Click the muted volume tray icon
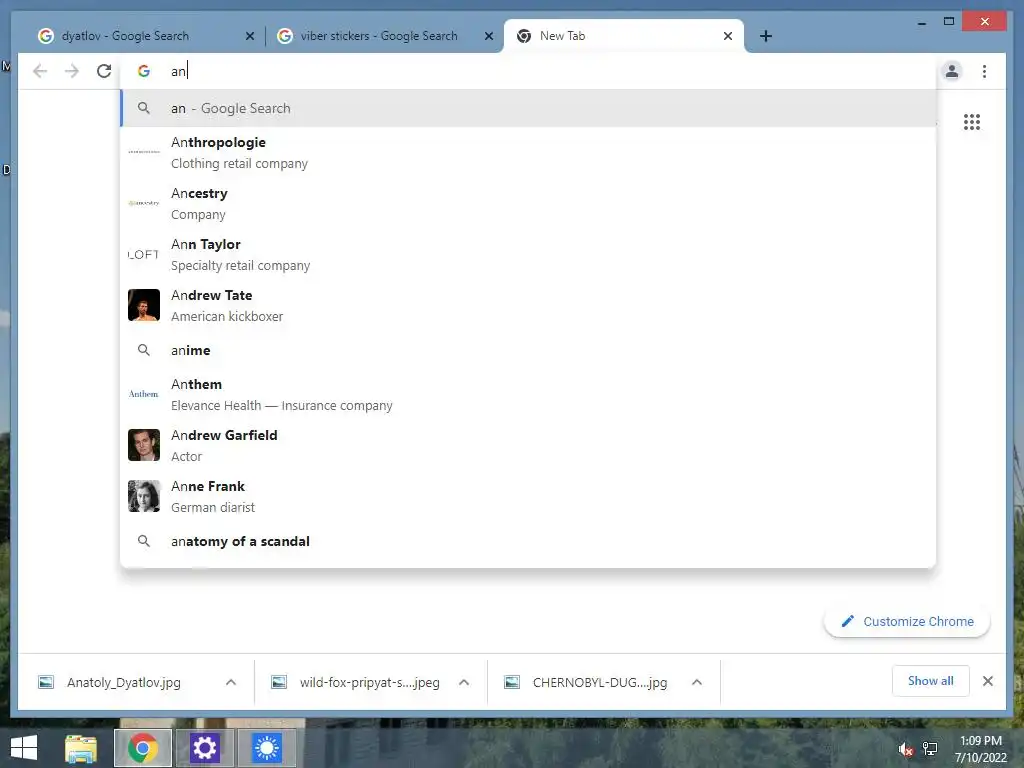The height and width of the screenshot is (768, 1024). [x=904, y=749]
